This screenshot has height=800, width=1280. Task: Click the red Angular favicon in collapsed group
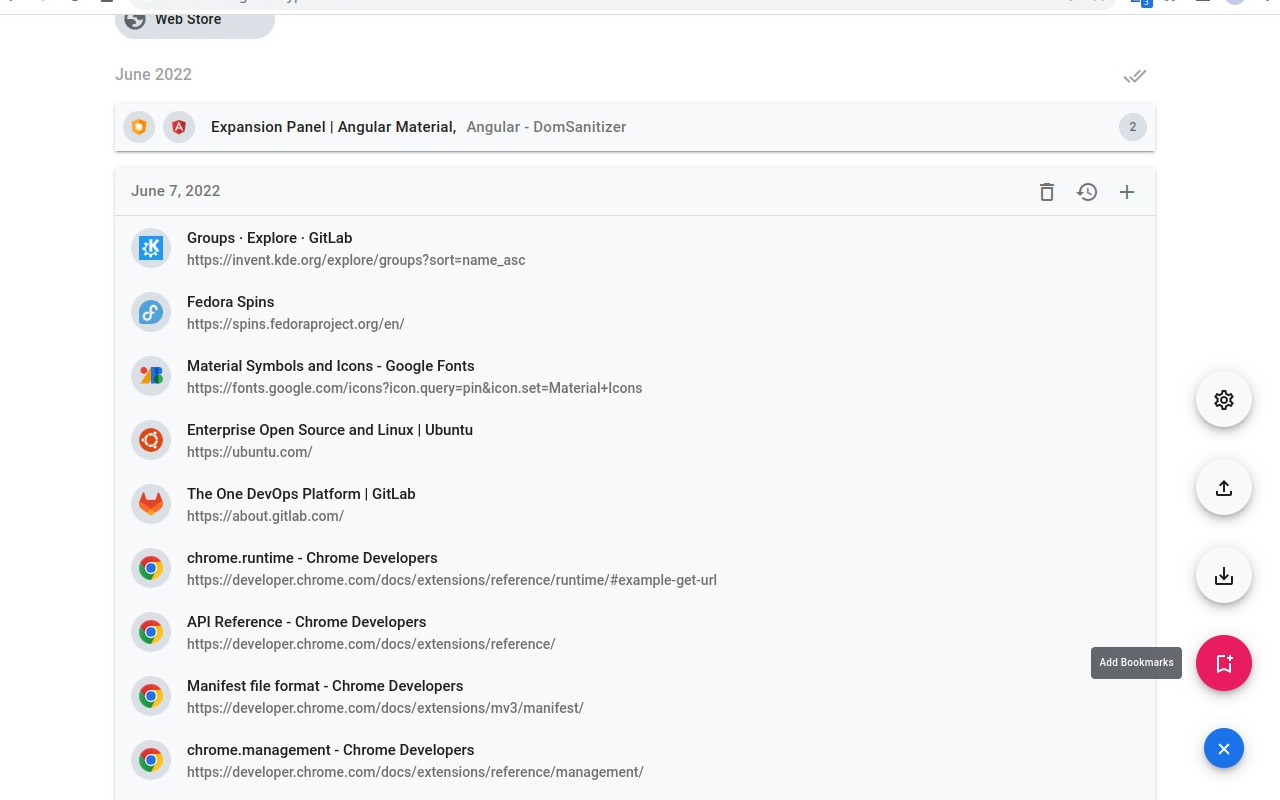pos(179,127)
